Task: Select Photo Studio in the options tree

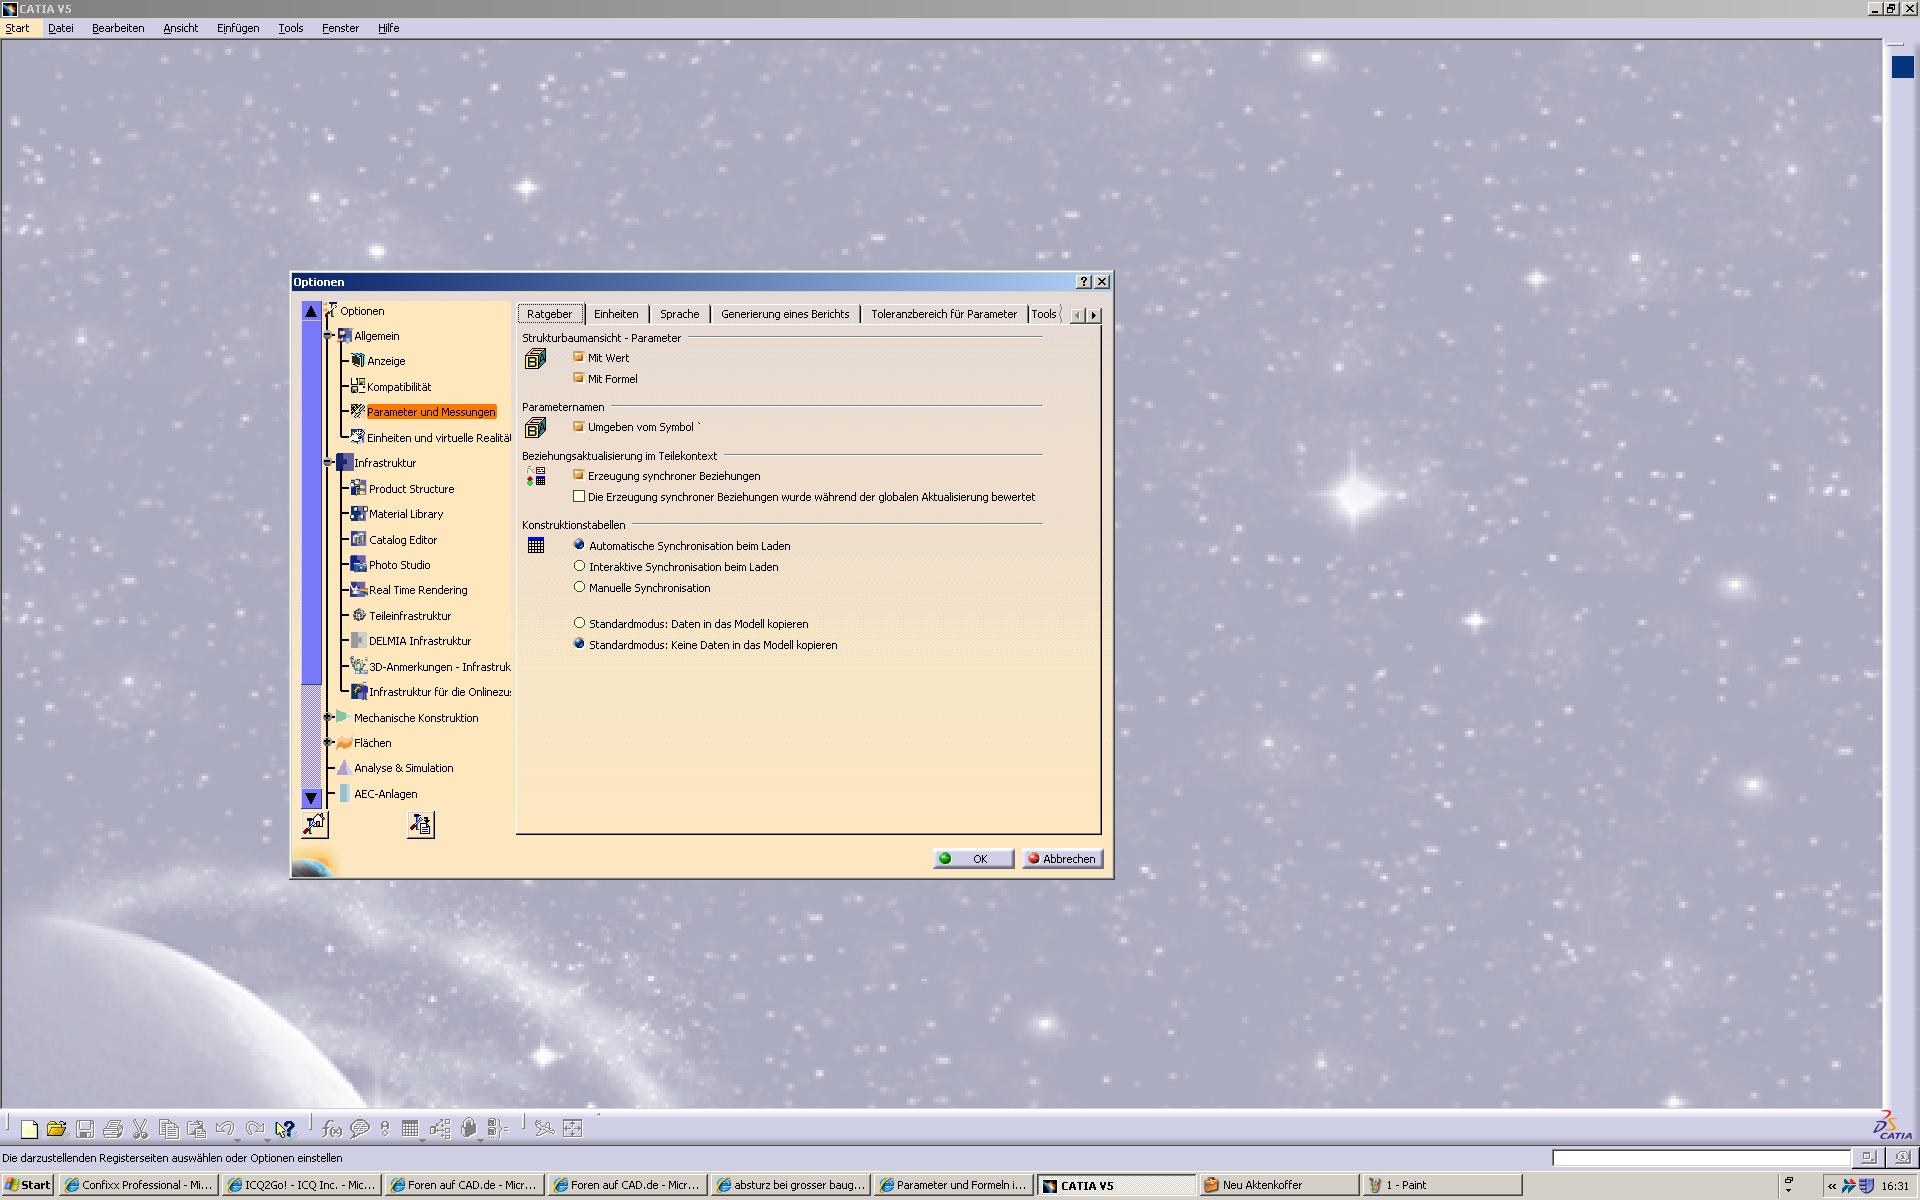Action: pyautogui.click(x=399, y=565)
